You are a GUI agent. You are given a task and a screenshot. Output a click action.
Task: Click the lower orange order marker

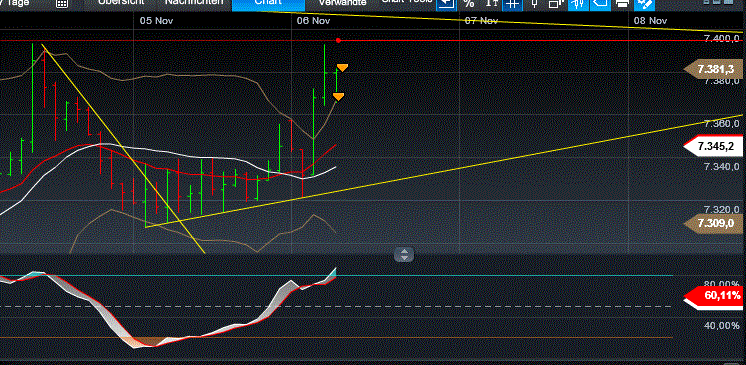click(x=338, y=97)
